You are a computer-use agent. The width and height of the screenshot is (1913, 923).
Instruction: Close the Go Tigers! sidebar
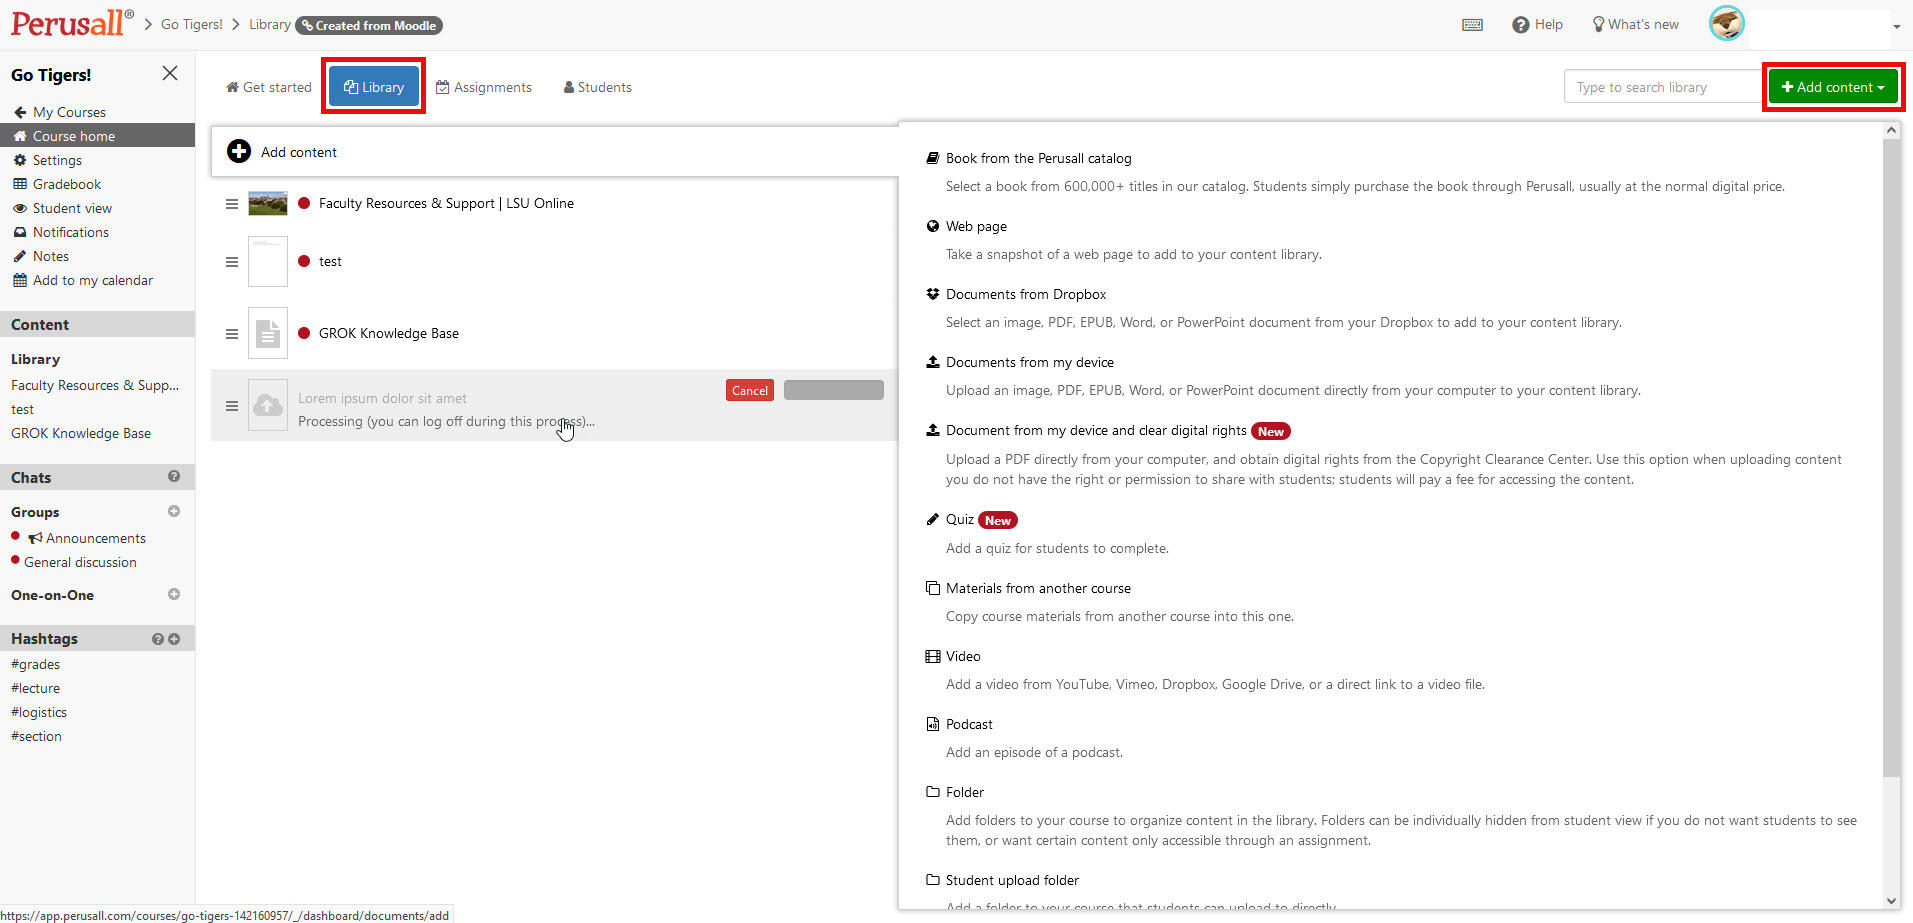[170, 73]
